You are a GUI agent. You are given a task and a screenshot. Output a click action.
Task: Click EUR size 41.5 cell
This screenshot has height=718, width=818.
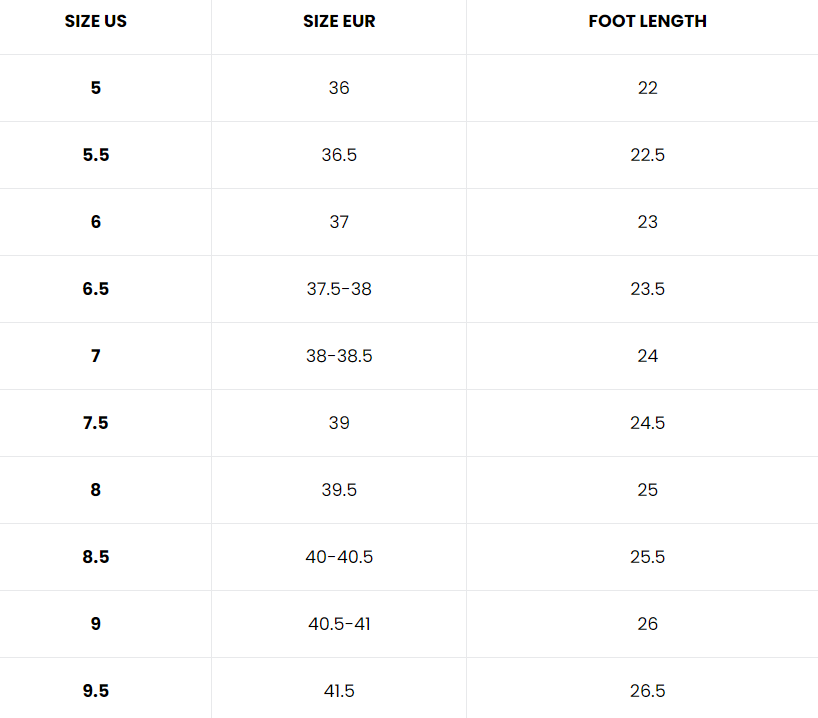[x=339, y=691]
